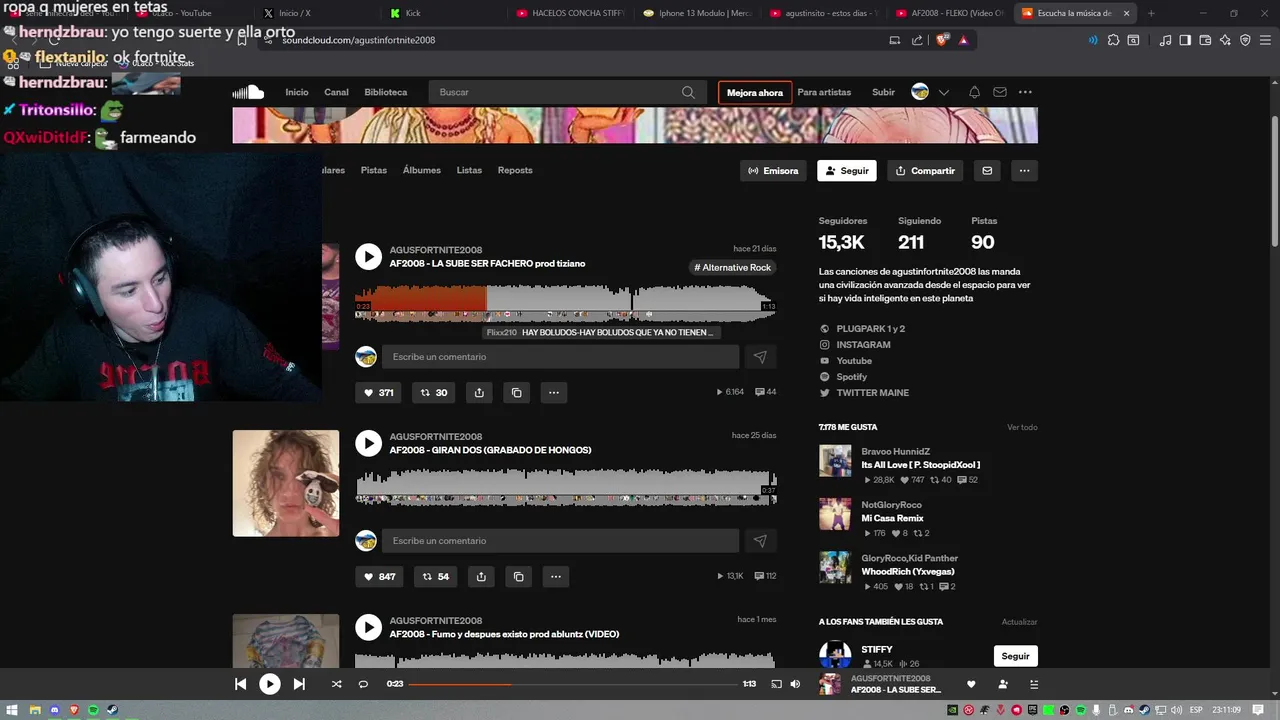1280x720 pixels.
Task: Share LA SUBE SER FACHERO track
Action: pos(479,393)
